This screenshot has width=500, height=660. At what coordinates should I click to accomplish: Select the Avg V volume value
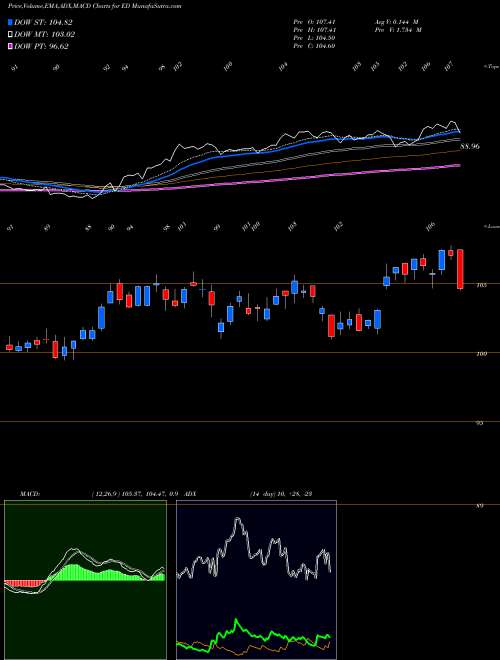pos(396,22)
